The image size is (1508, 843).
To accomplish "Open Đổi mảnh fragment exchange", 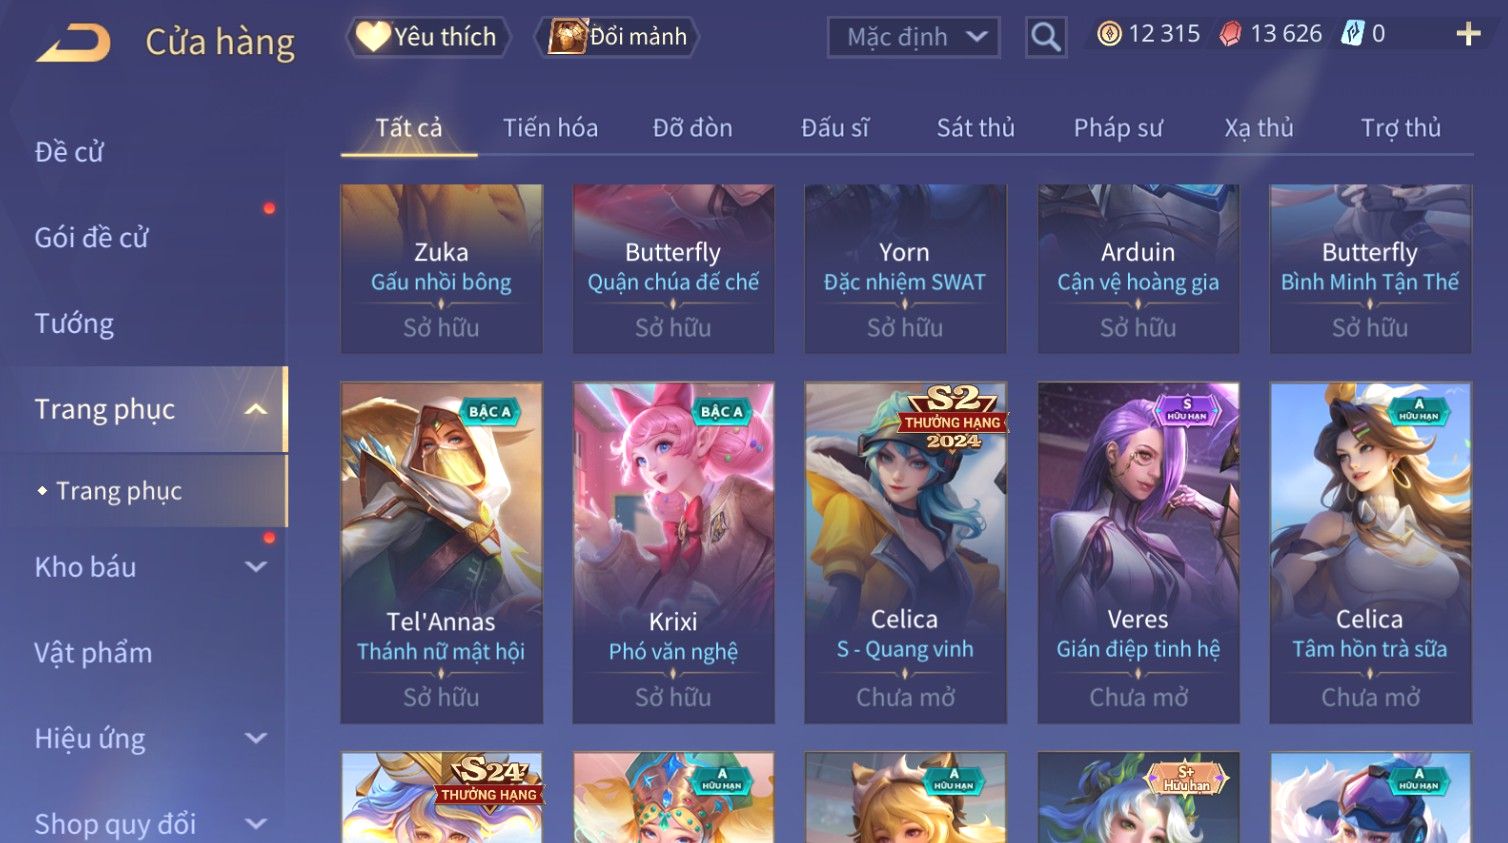I will (x=618, y=37).
